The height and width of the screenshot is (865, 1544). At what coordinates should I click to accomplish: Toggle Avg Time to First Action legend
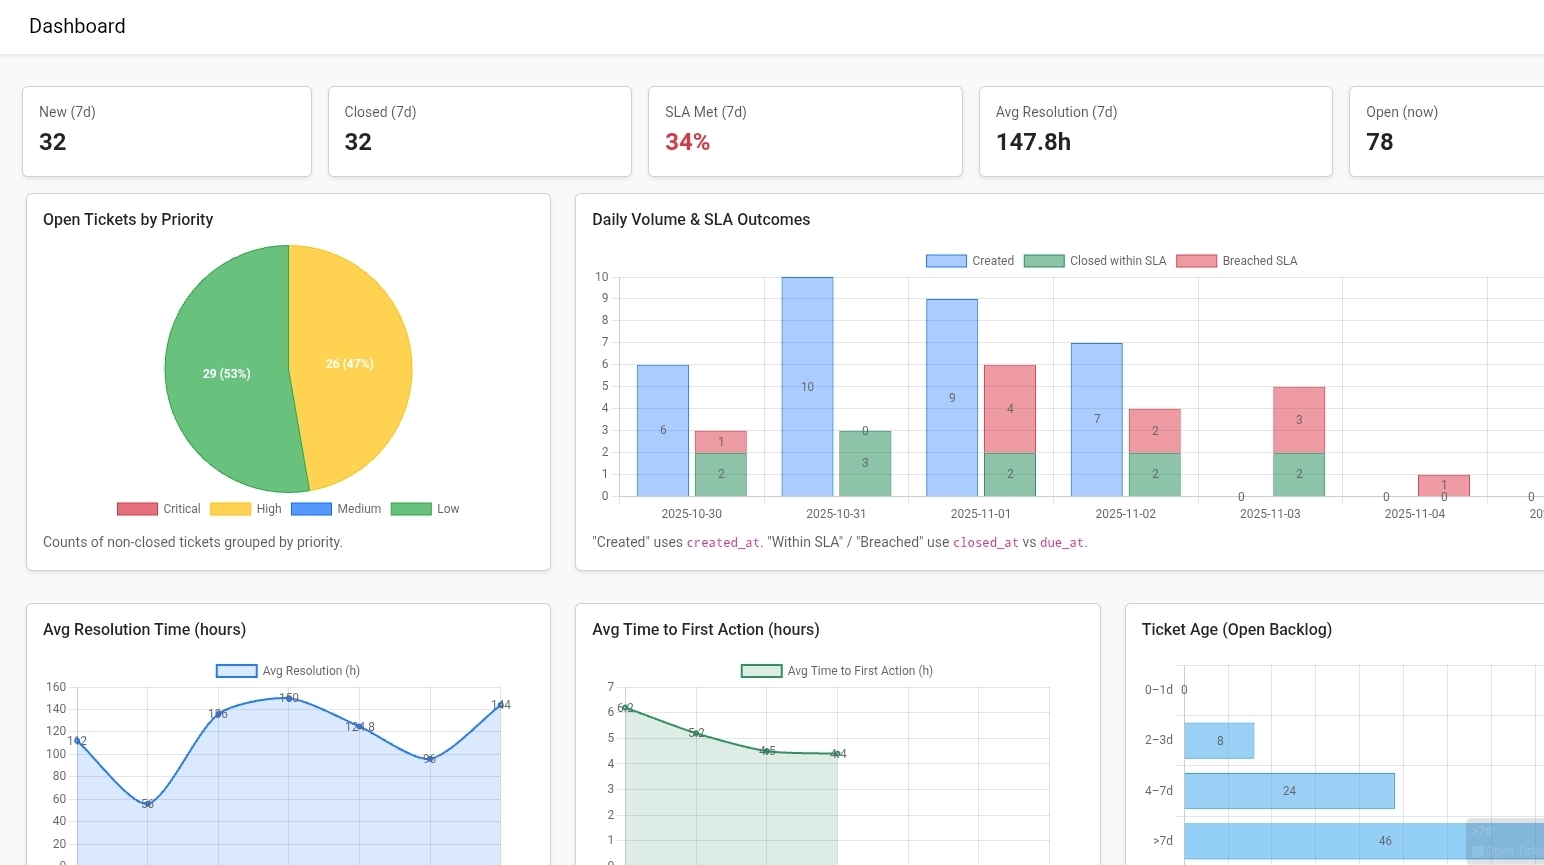(x=837, y=671)
